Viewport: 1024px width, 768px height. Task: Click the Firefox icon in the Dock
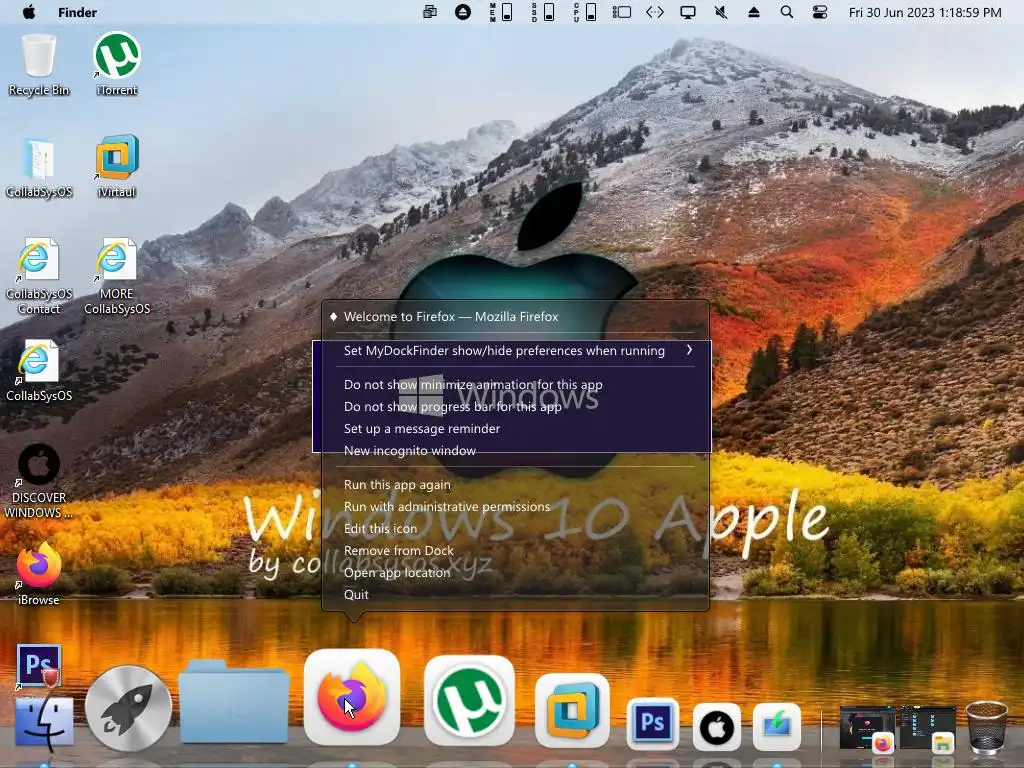pos(352,697)
